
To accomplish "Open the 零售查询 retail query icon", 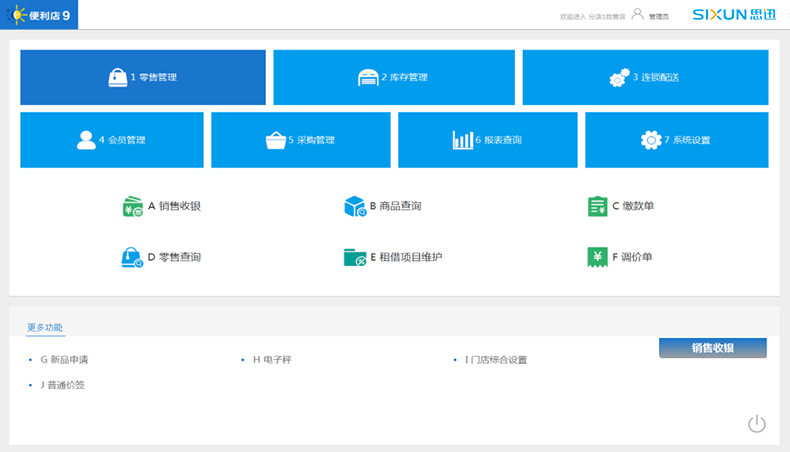I will coord(132,257).
